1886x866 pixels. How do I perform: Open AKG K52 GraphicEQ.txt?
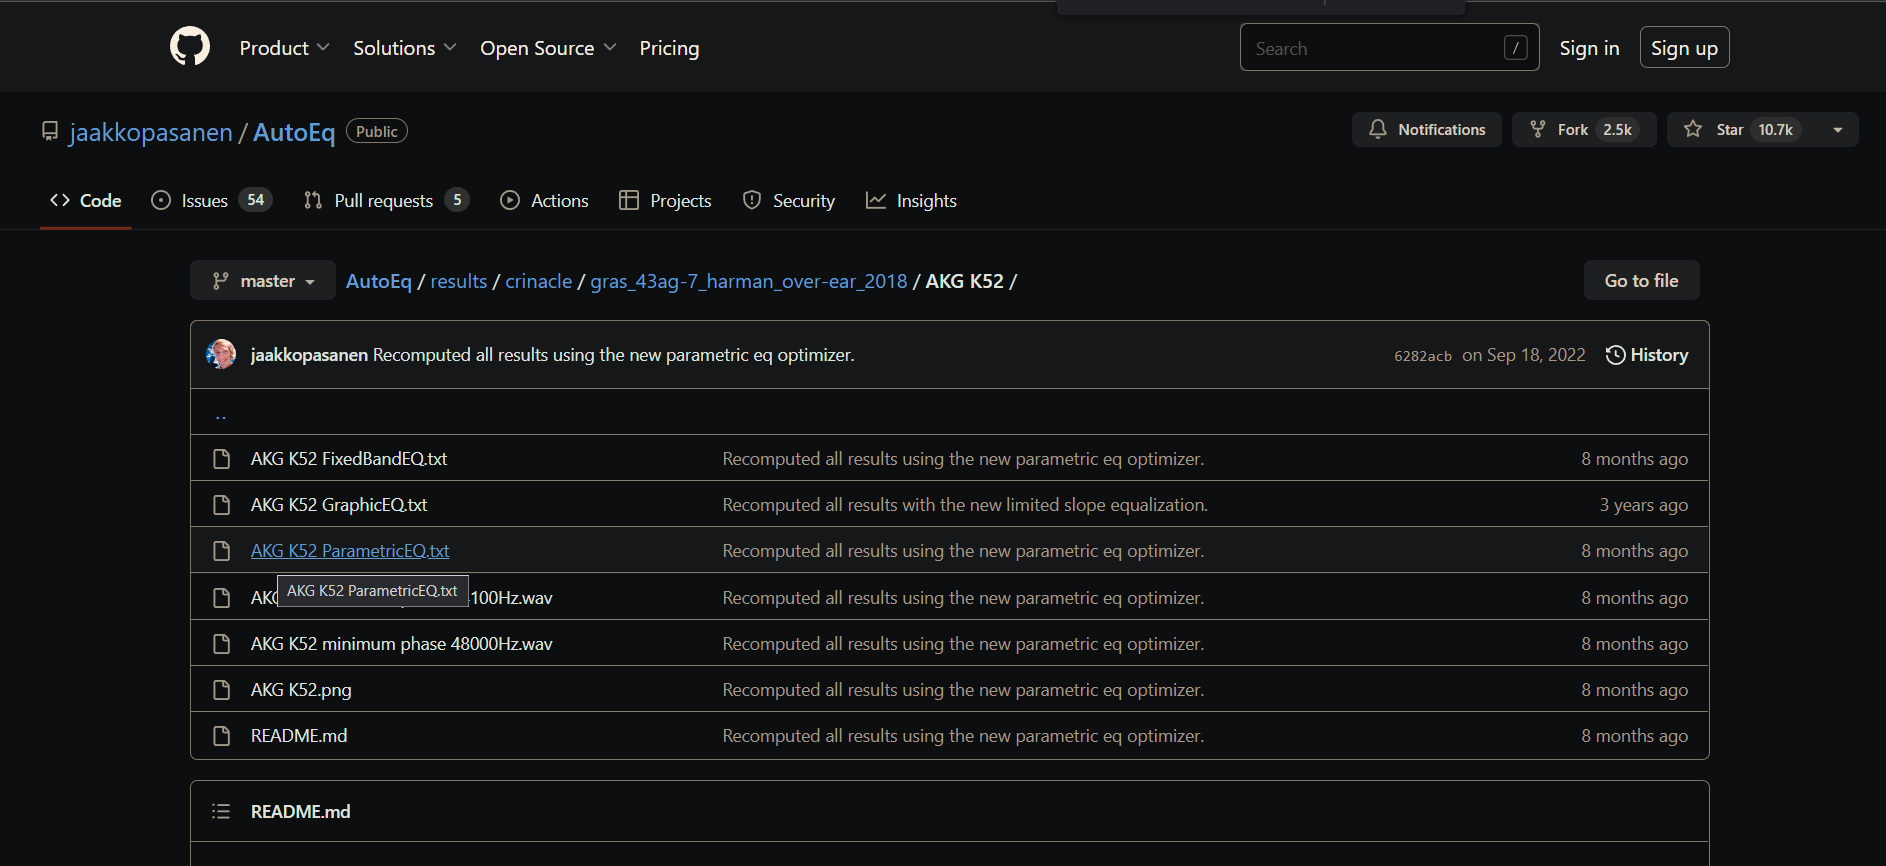[x=339, y=505]
